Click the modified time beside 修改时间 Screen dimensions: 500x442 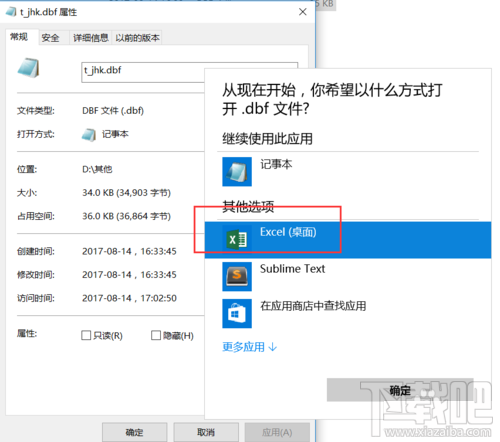coord(129,275)
